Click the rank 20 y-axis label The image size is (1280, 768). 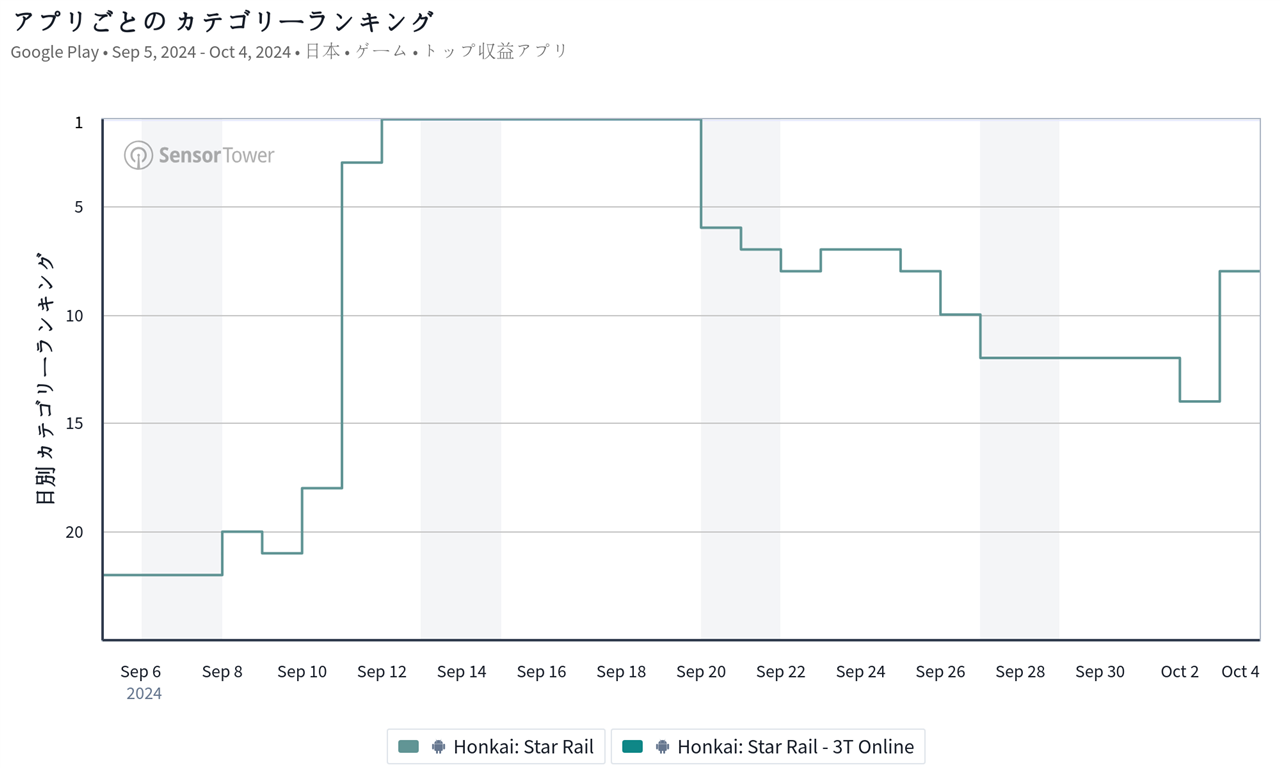pyautogui.click(x=75, y=532)
